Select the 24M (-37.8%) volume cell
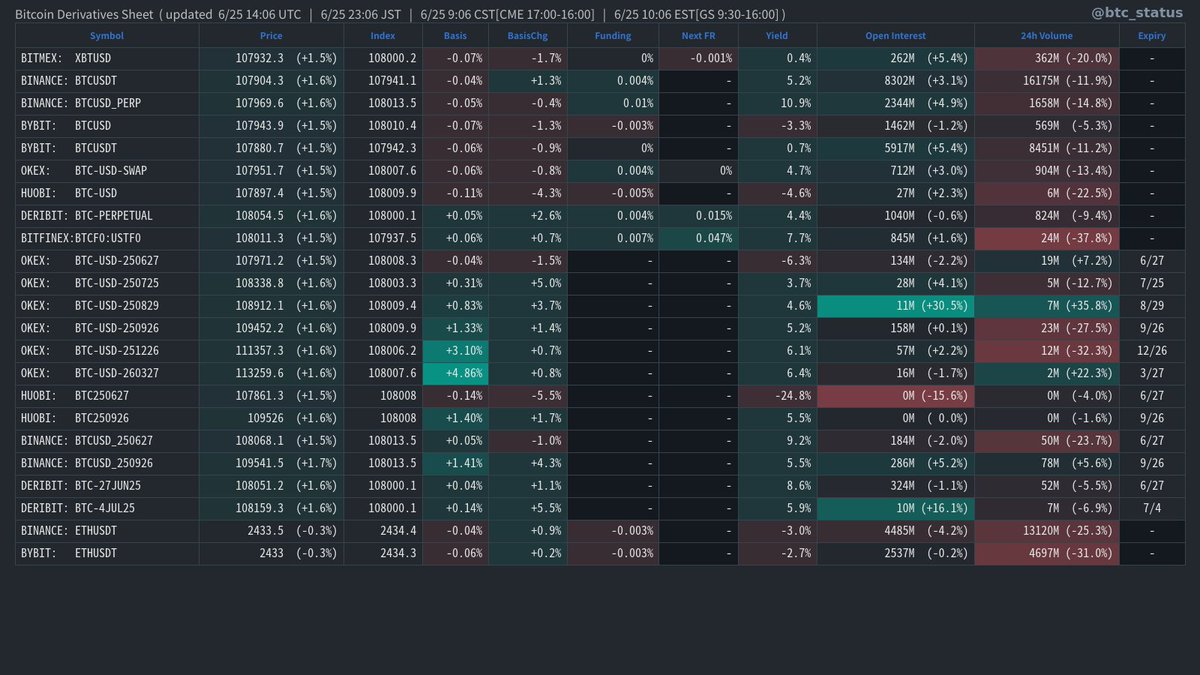Viewport: 1200px width, 675px height. (1046, 239)
